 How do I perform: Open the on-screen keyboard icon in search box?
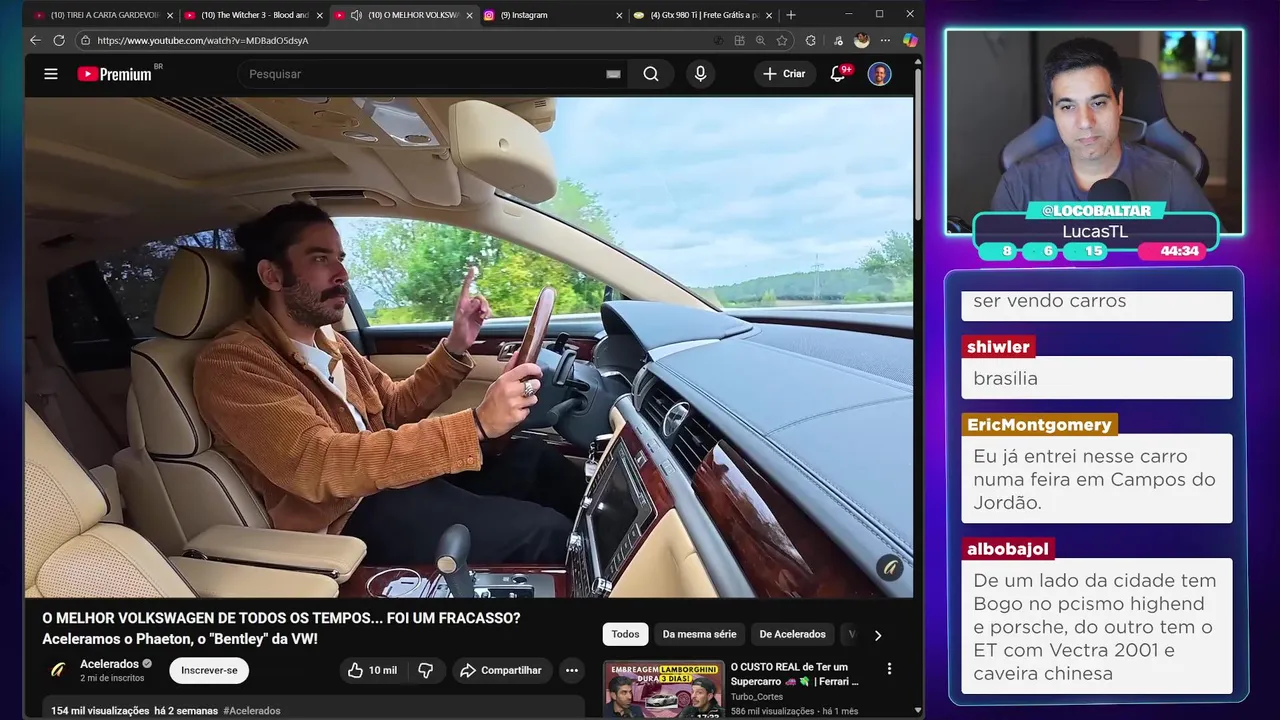(613, 74)
